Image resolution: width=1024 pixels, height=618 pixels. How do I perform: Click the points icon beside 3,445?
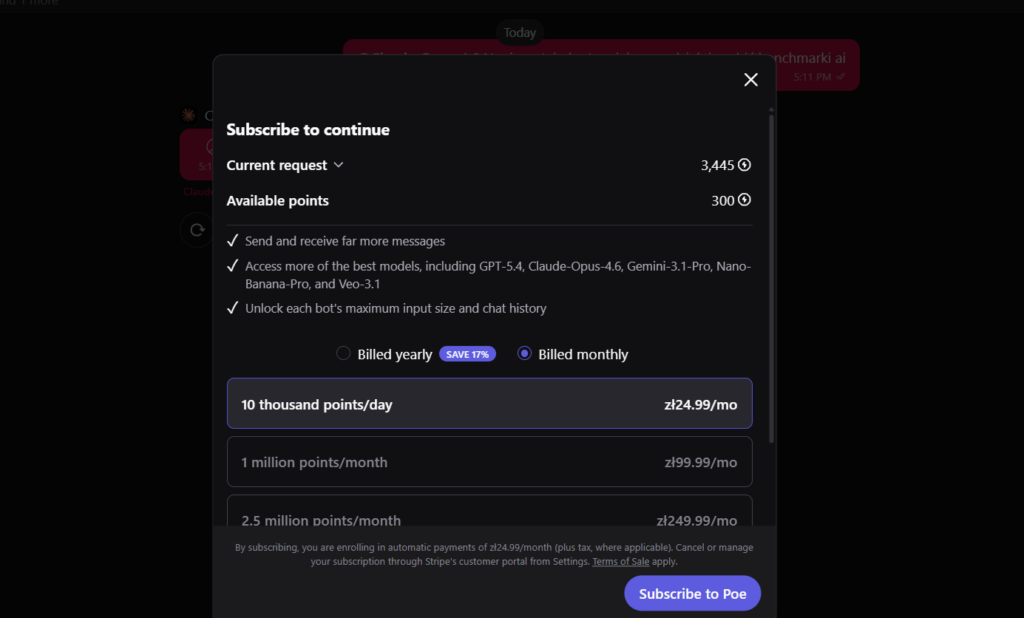744,165
